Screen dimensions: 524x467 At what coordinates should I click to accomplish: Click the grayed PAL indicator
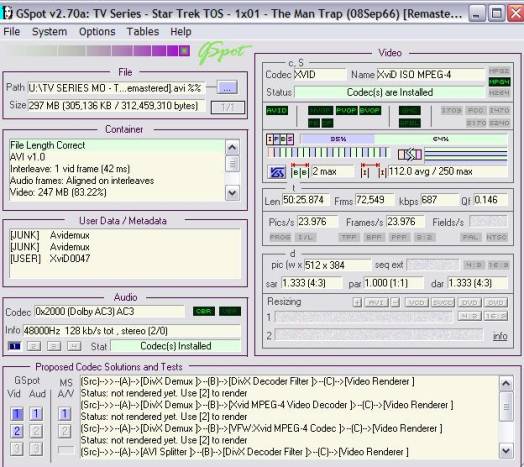point(470,237)
